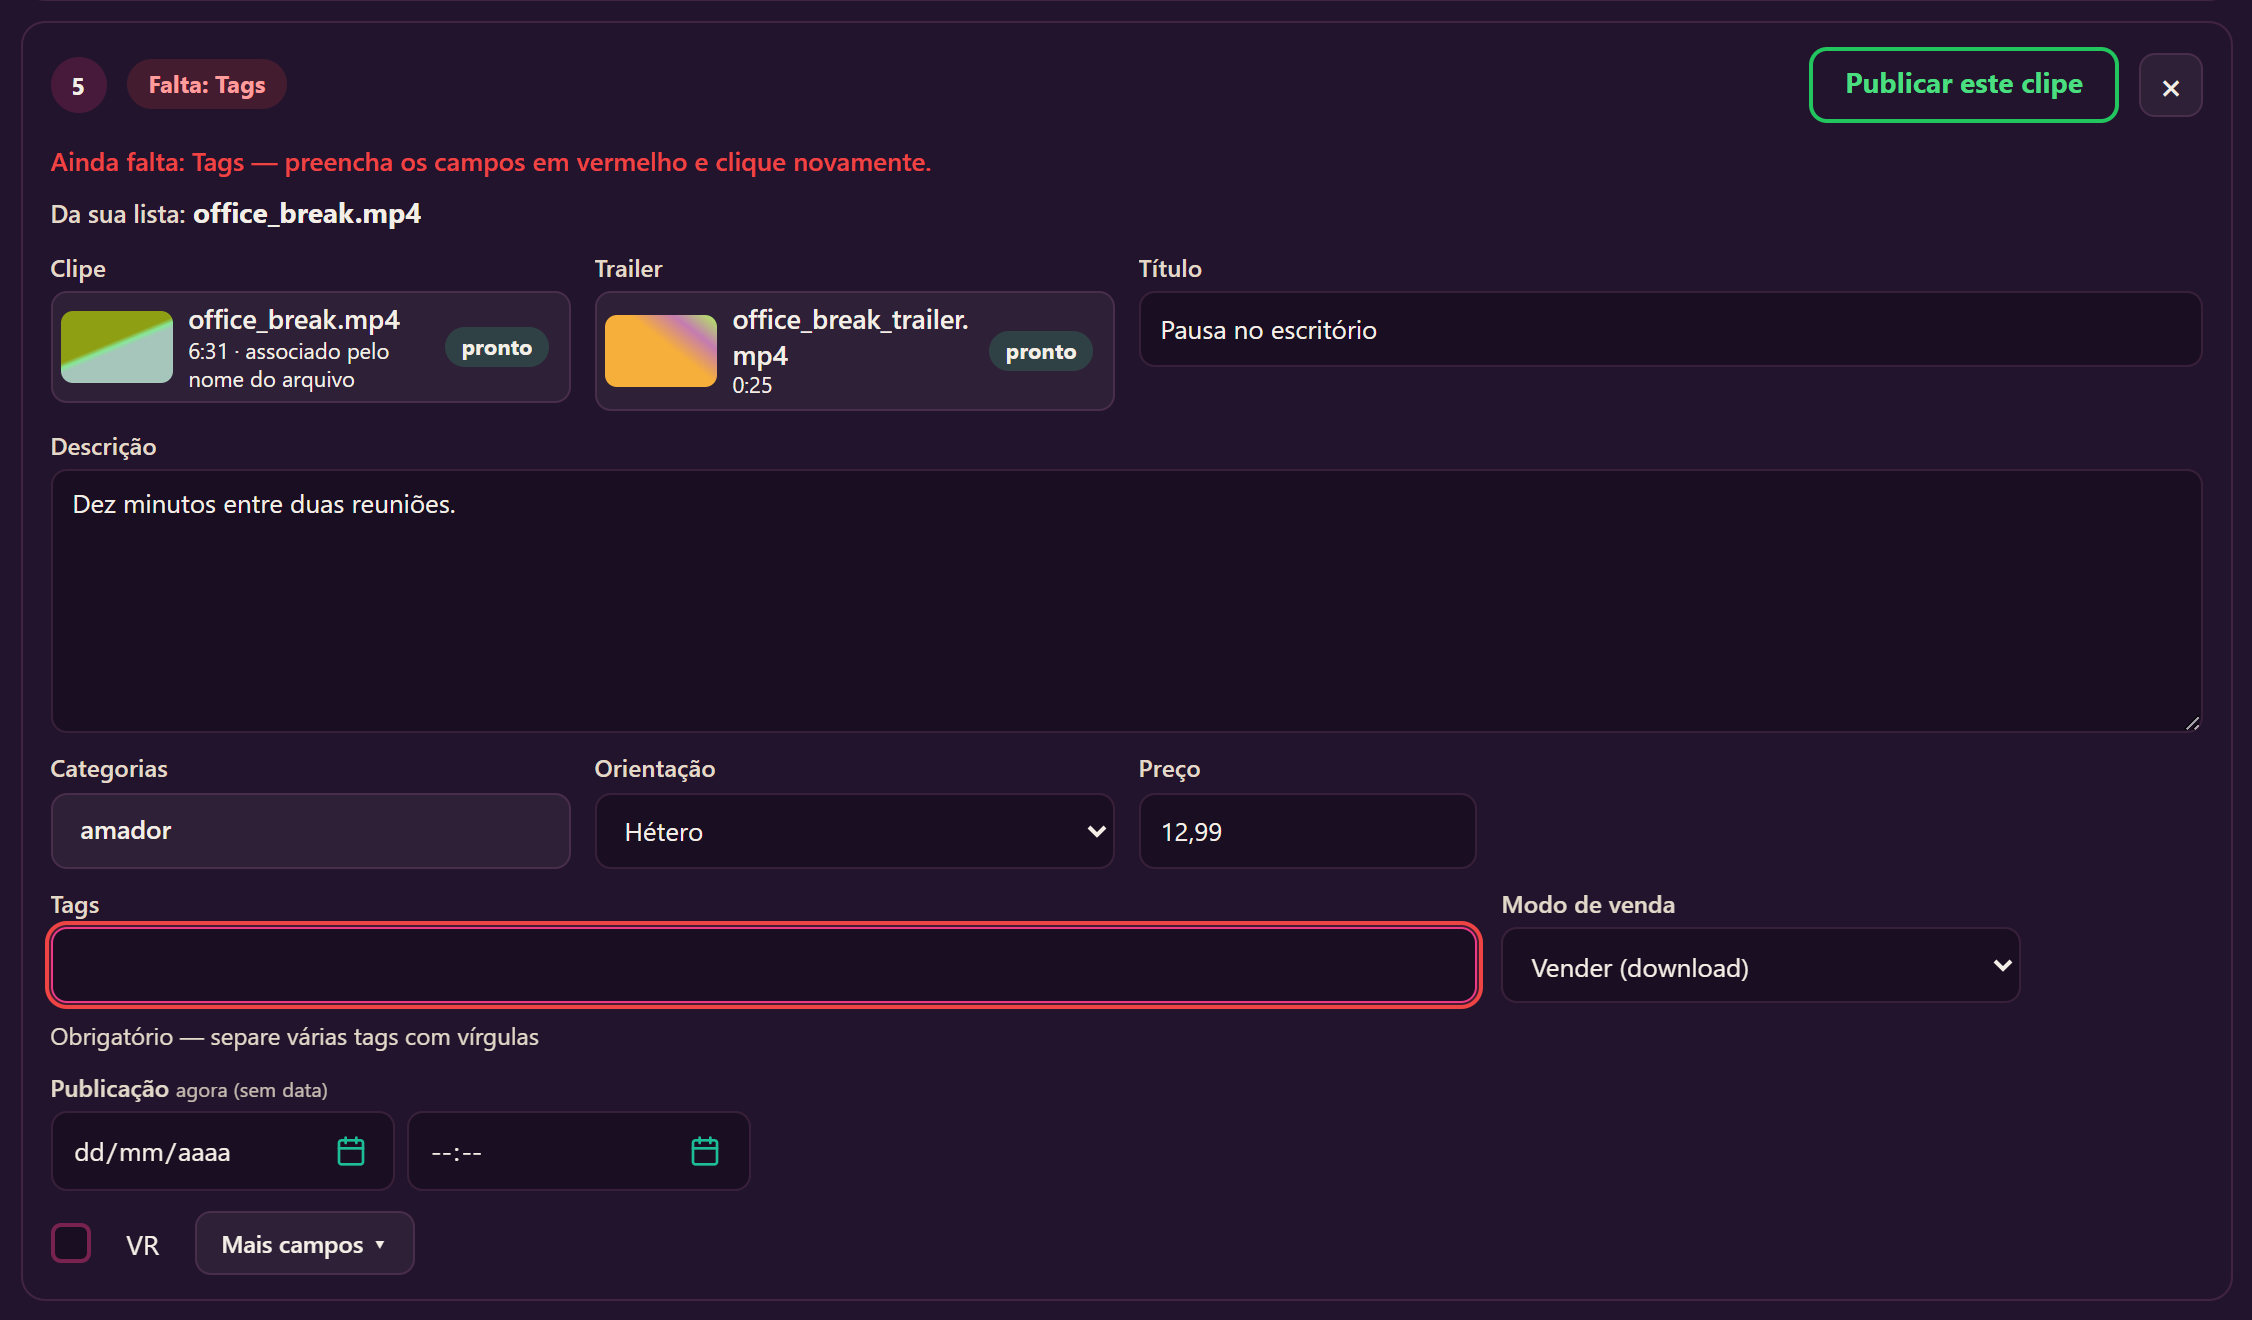Expand the Mais campos section
The width and height of the screenshot is (2252, 1320).
[304, 1244]
